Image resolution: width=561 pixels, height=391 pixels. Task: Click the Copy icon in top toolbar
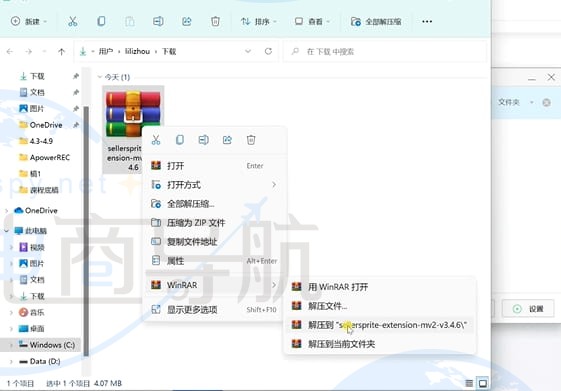click(101, 21)
